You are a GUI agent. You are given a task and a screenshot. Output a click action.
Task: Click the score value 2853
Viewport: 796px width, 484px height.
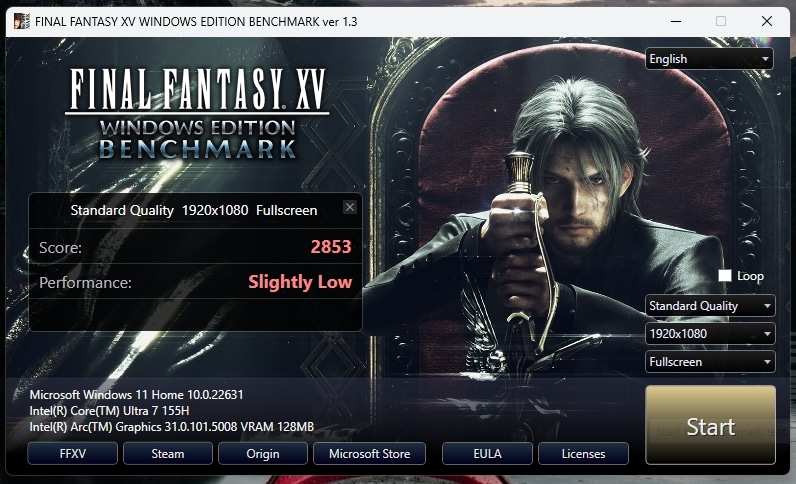(331, 247)
